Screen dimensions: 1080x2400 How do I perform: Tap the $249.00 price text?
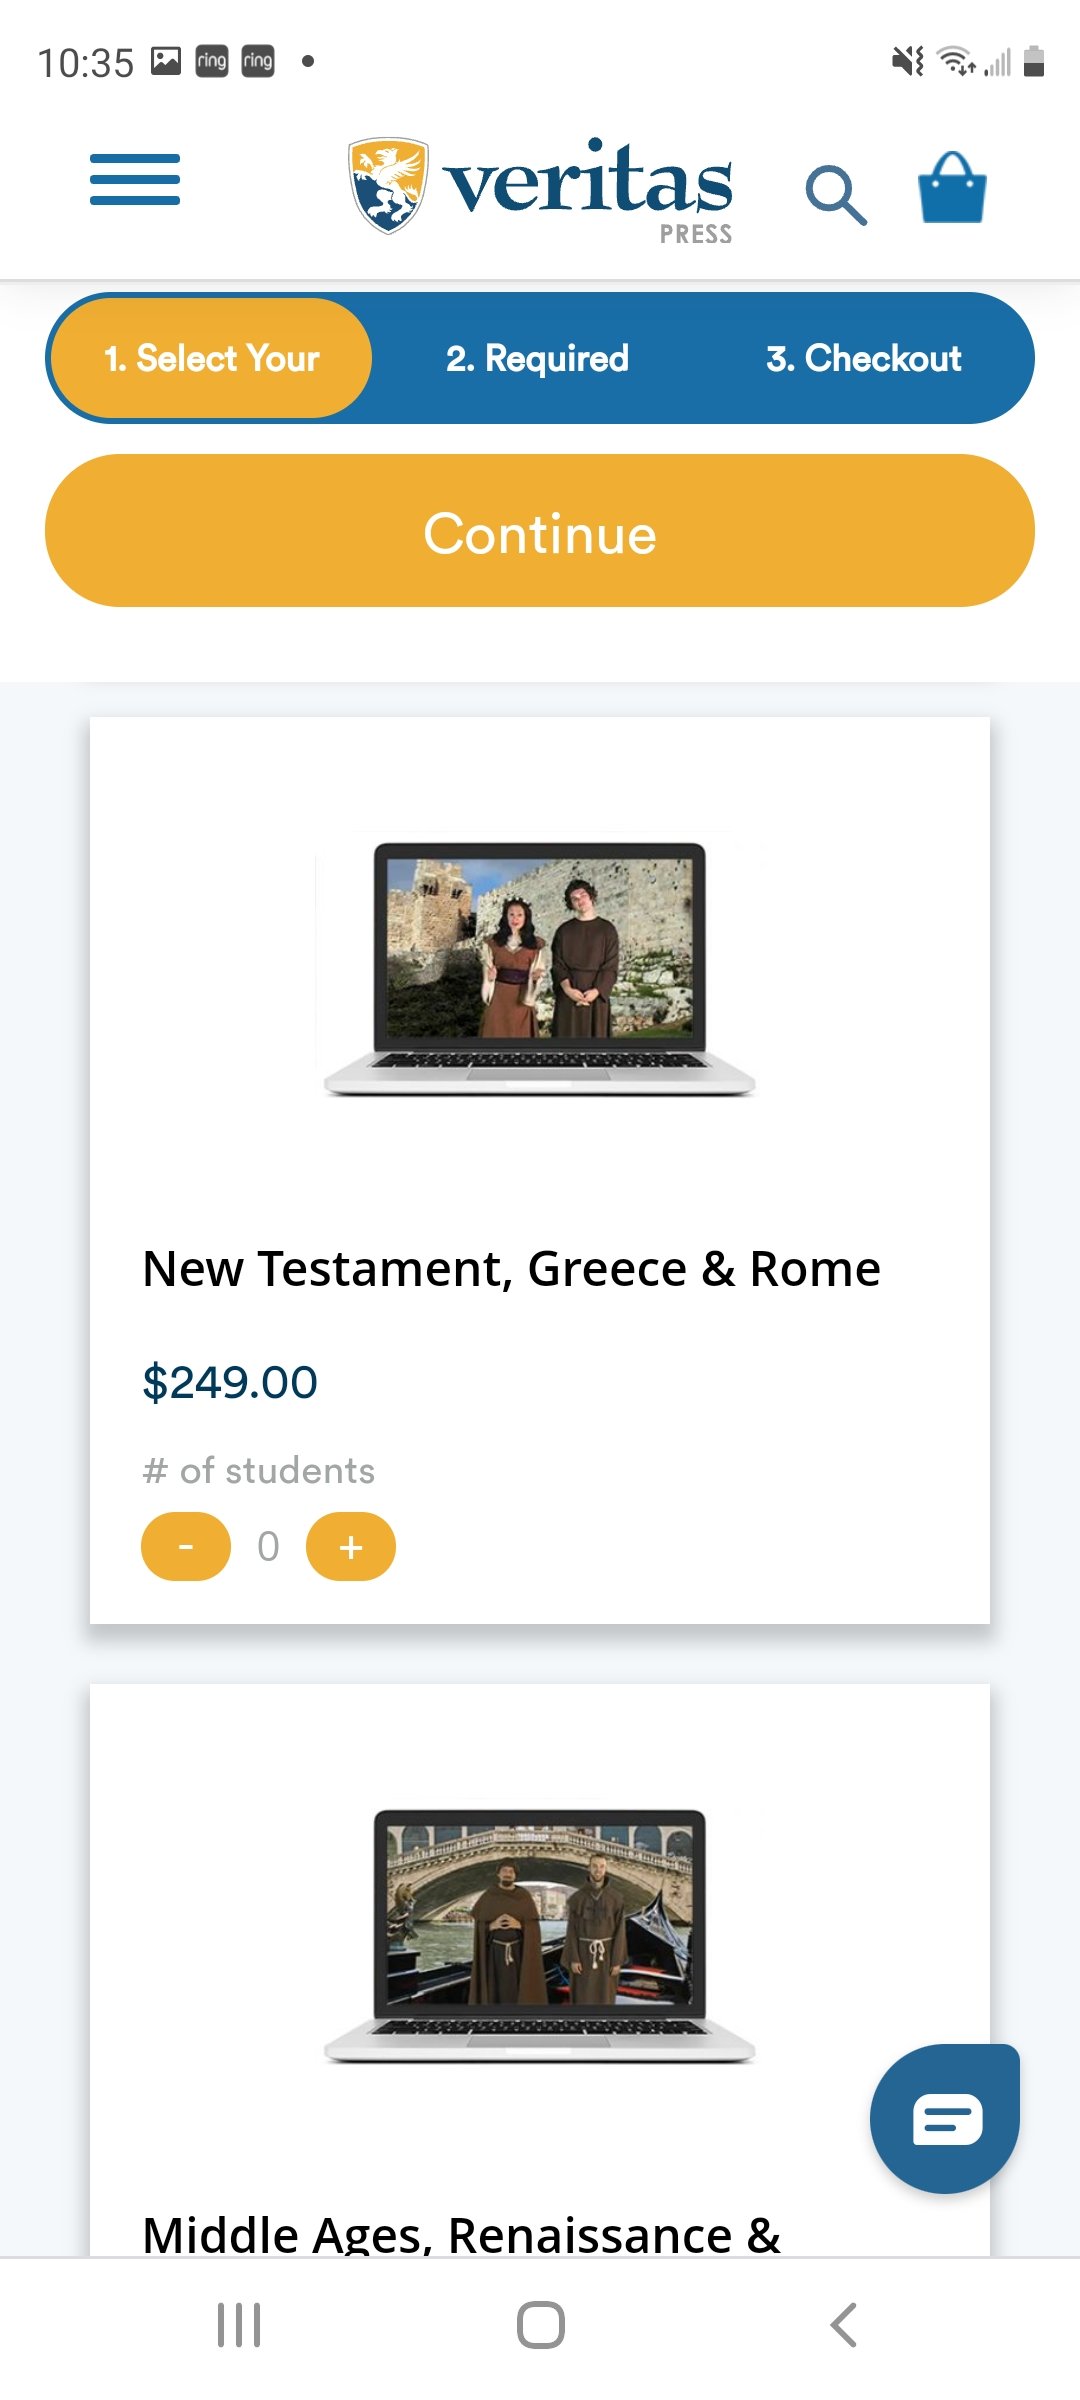click(x=230, y=1383)
